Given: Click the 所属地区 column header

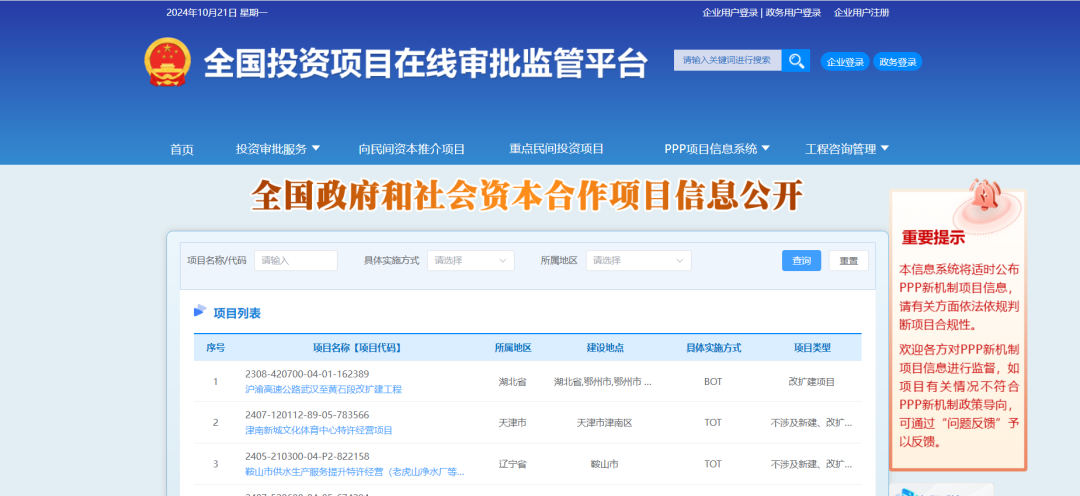Looking at the screenshot, I should [513, 348].
